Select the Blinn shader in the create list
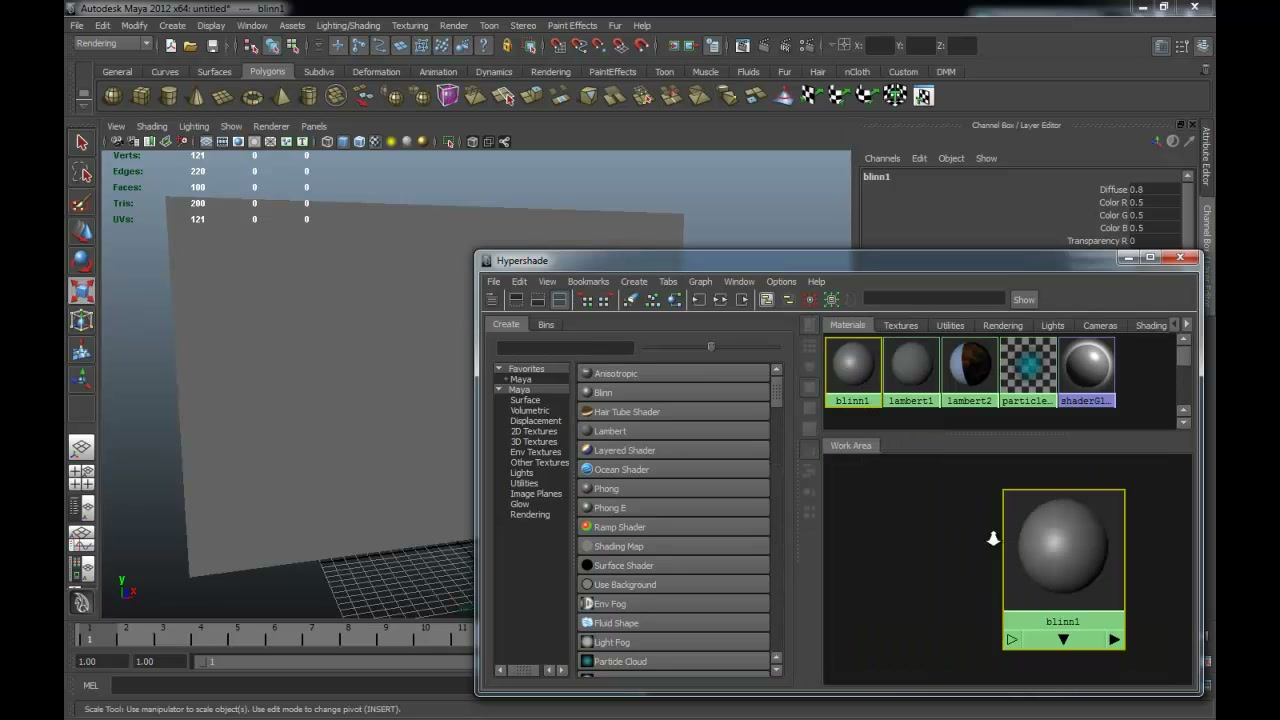This screenshot has height=720, width=1280. pyautogui.click(x=673, y=393)
